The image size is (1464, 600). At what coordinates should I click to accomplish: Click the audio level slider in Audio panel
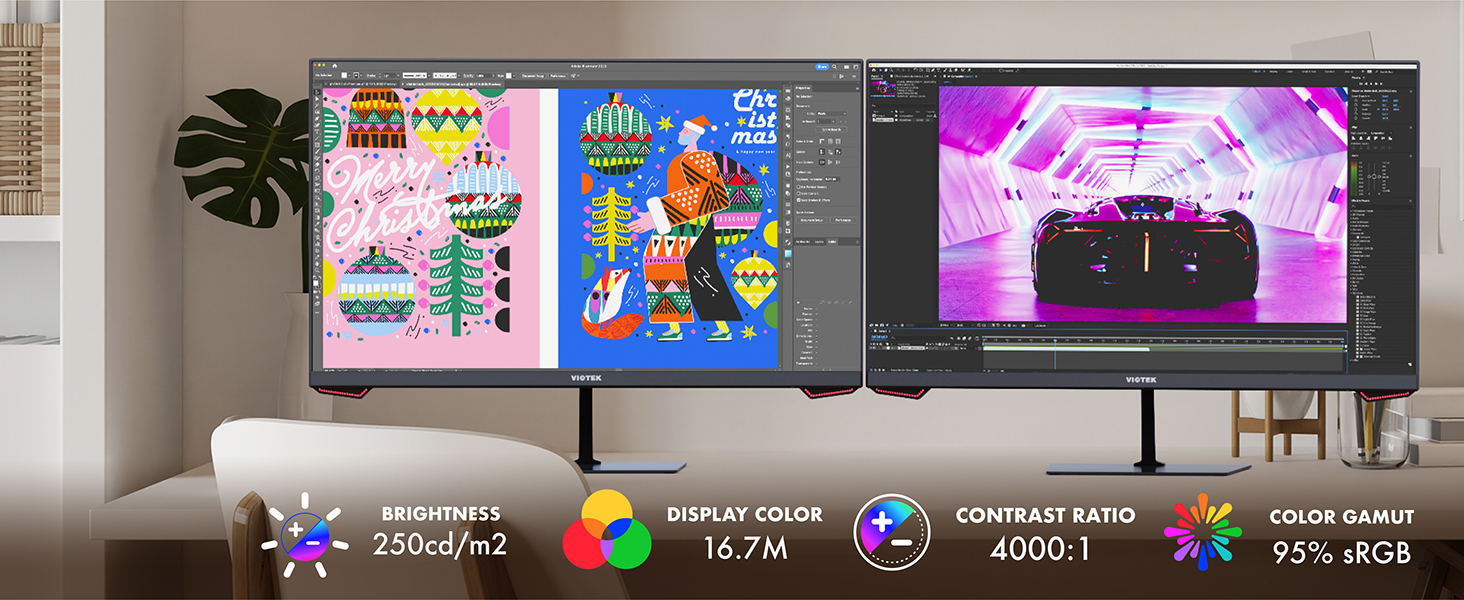coord(1374,176)
